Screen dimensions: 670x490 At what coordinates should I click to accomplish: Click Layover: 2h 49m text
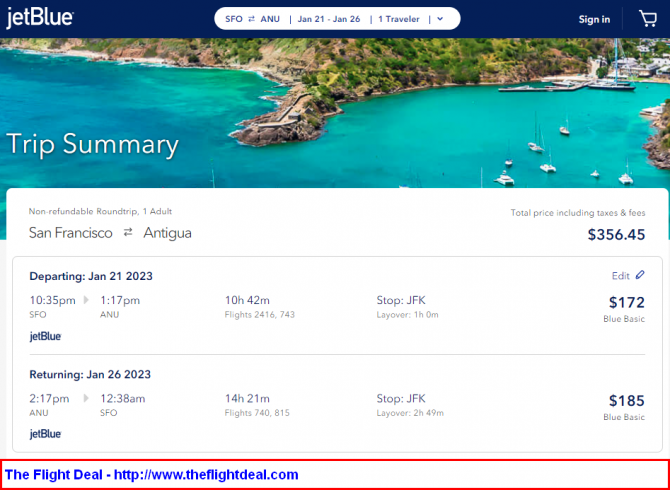(x=410, y=413)
